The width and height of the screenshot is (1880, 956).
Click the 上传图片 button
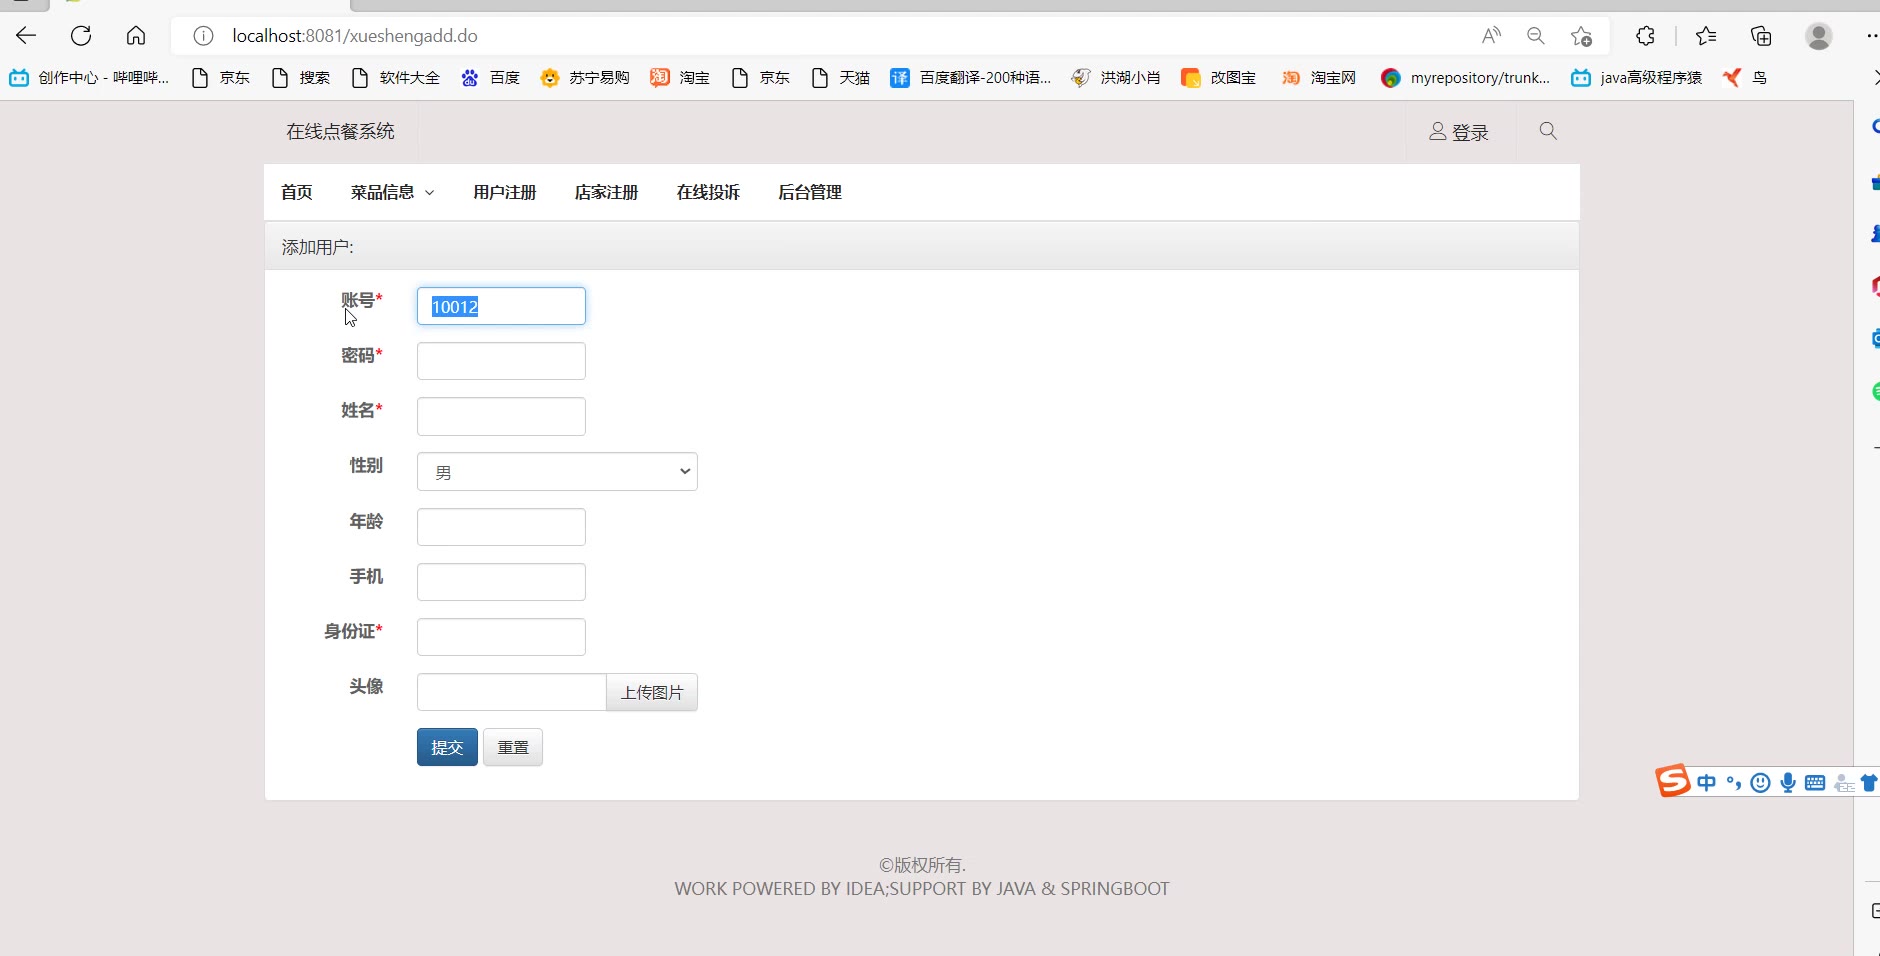point(652,692)
